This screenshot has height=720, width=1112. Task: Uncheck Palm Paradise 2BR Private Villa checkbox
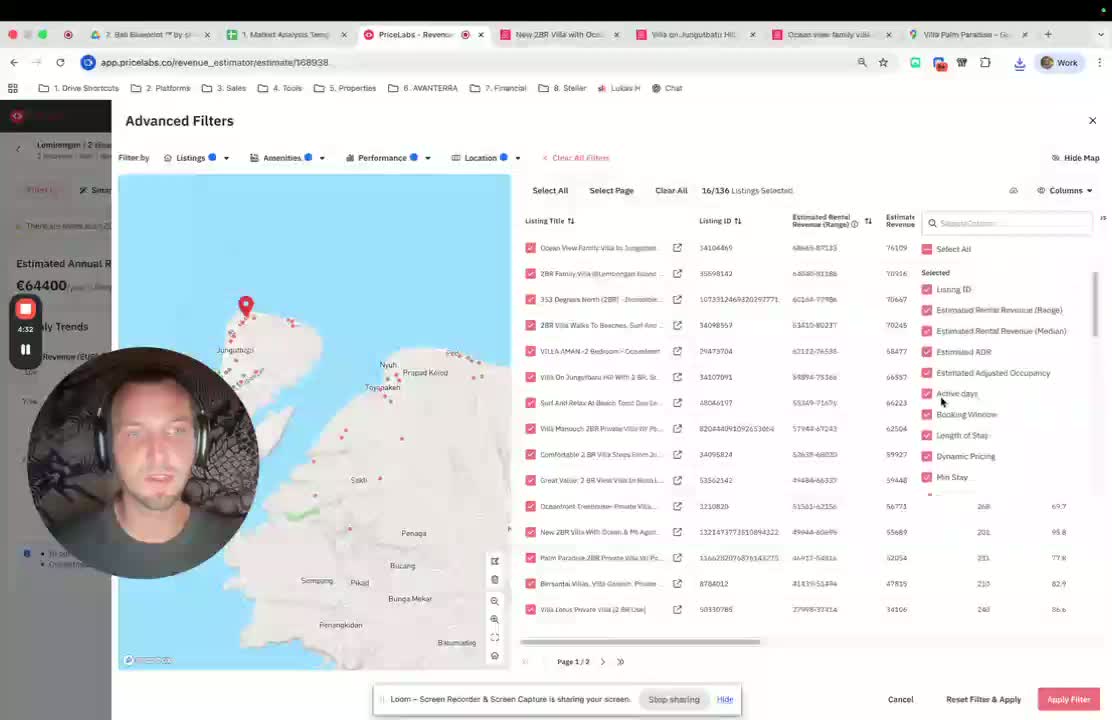click(x=530, y=558)
